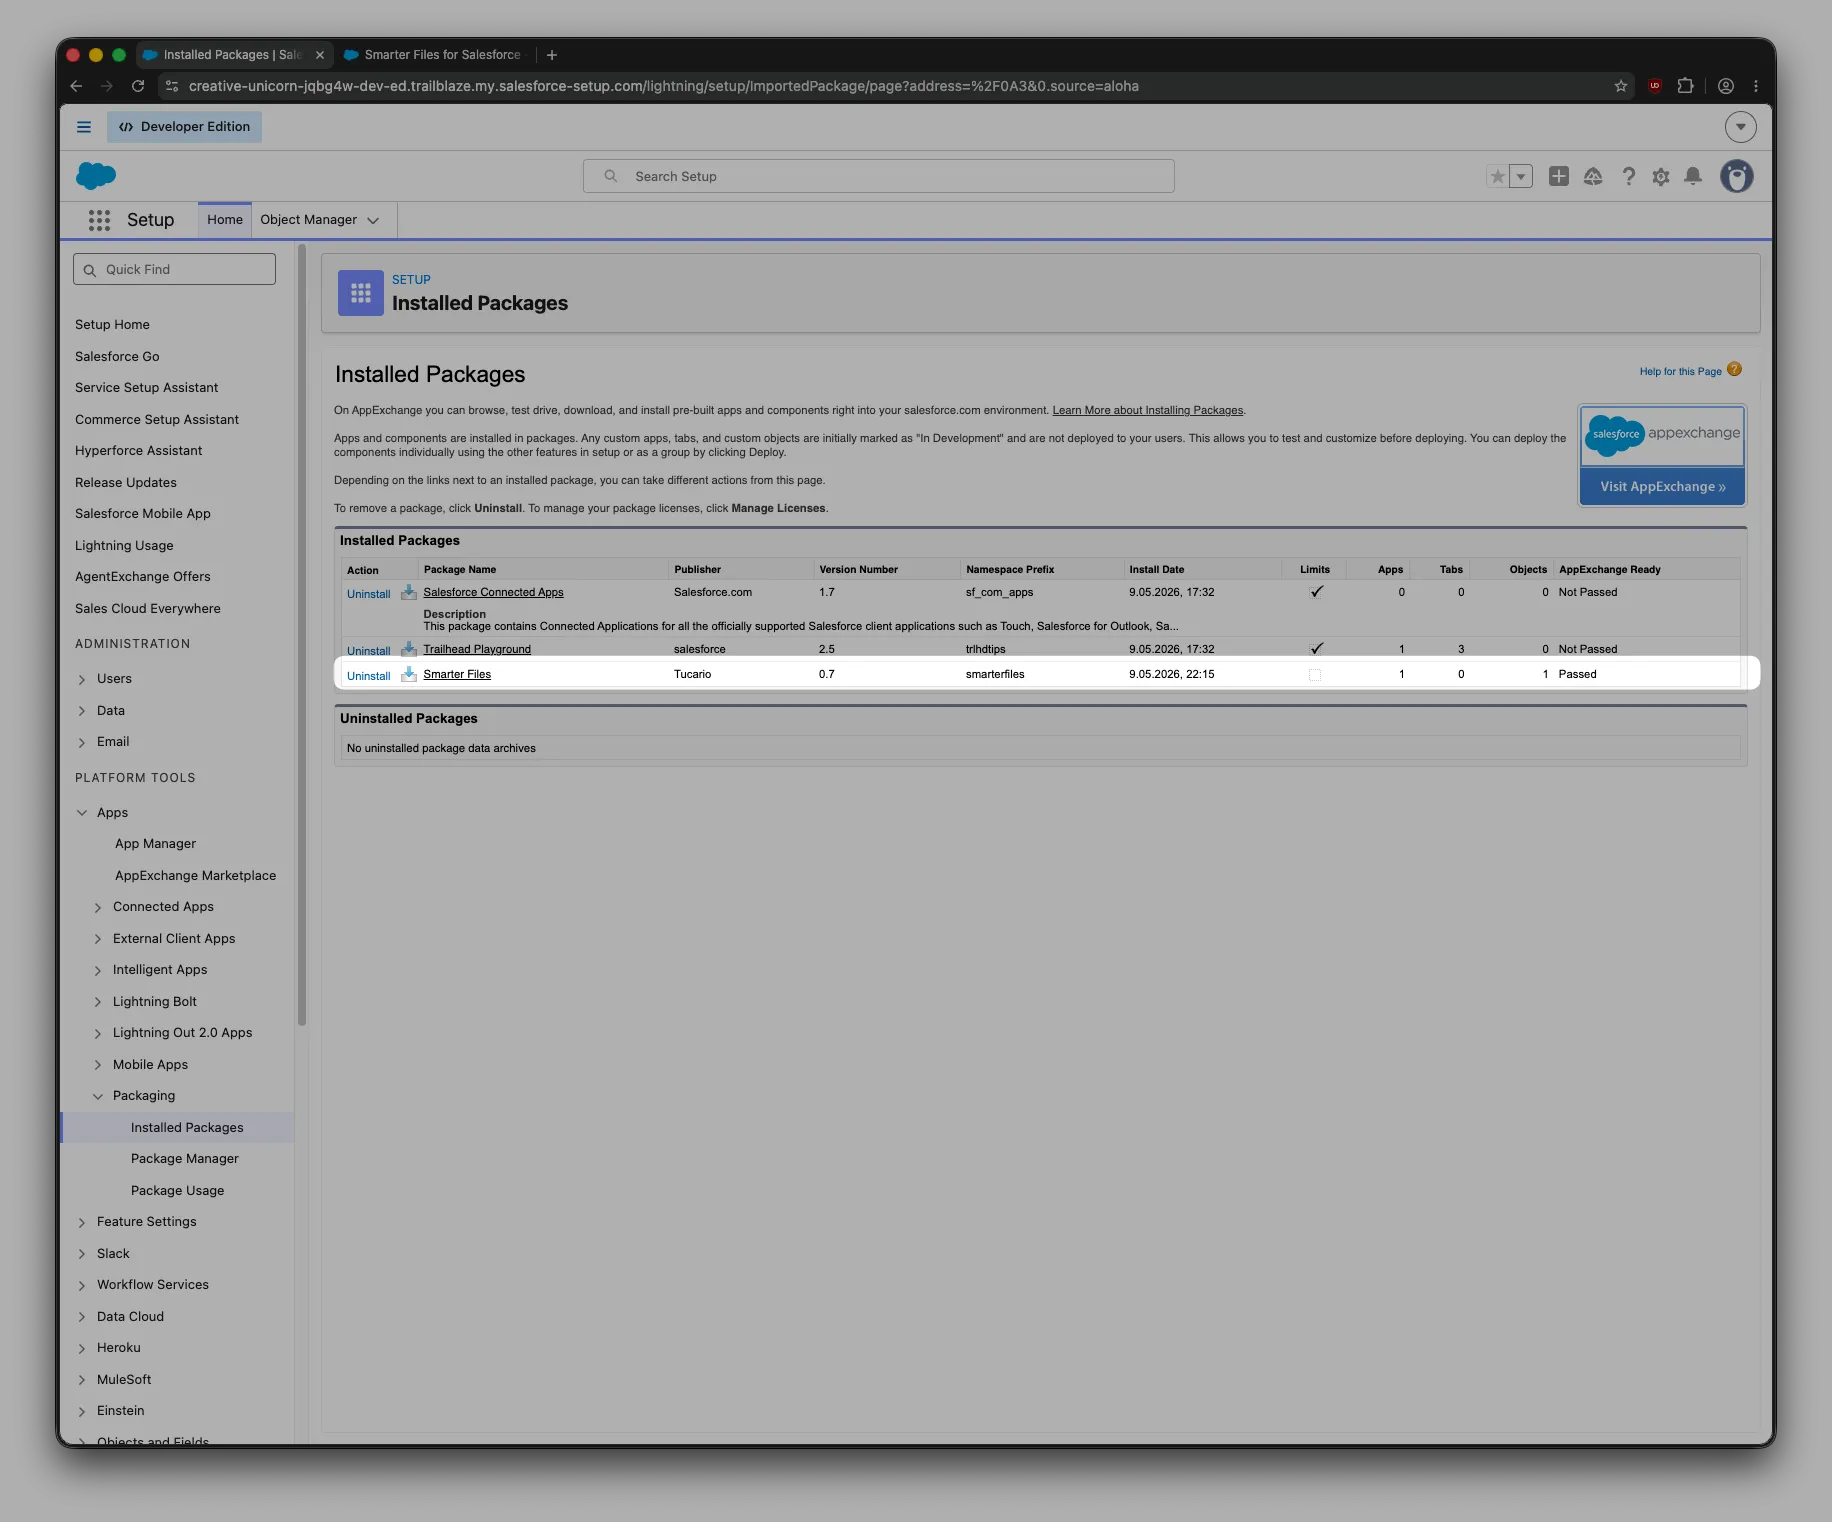Click the Developer Edition badge
1832x1522 pixels.
(x=185, y=127)
